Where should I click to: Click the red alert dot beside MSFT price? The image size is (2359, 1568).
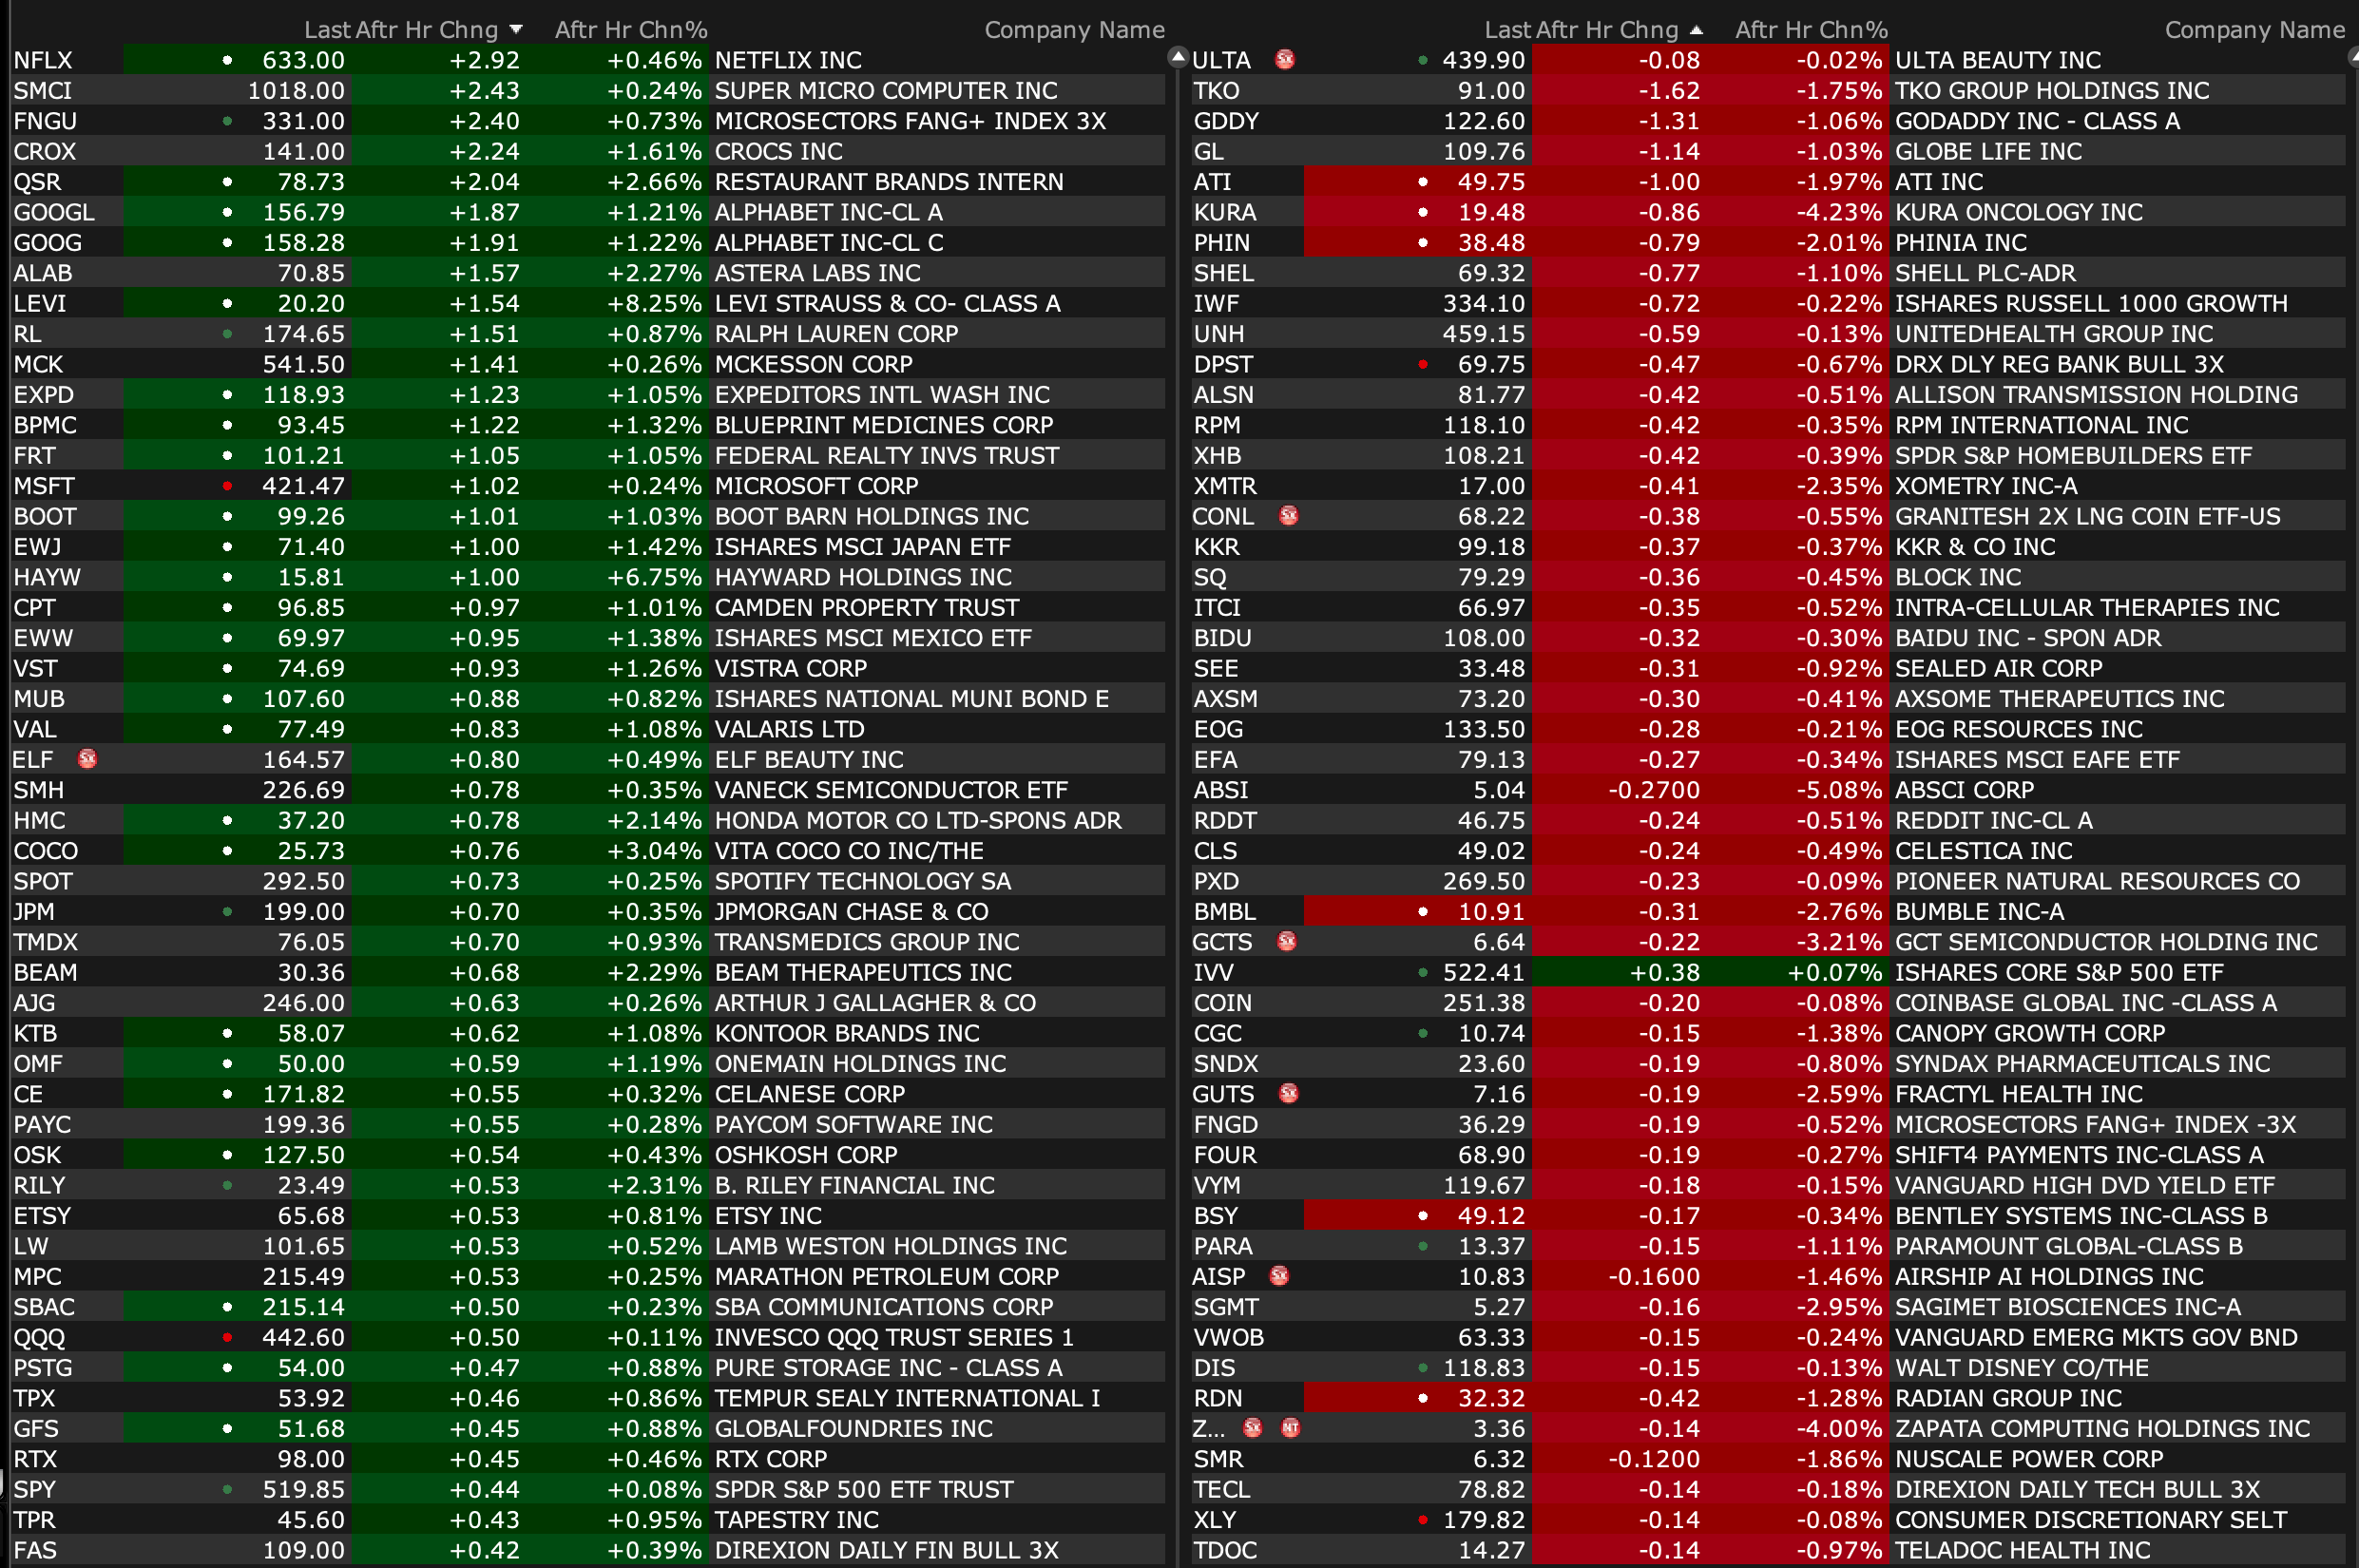[228, 486]
